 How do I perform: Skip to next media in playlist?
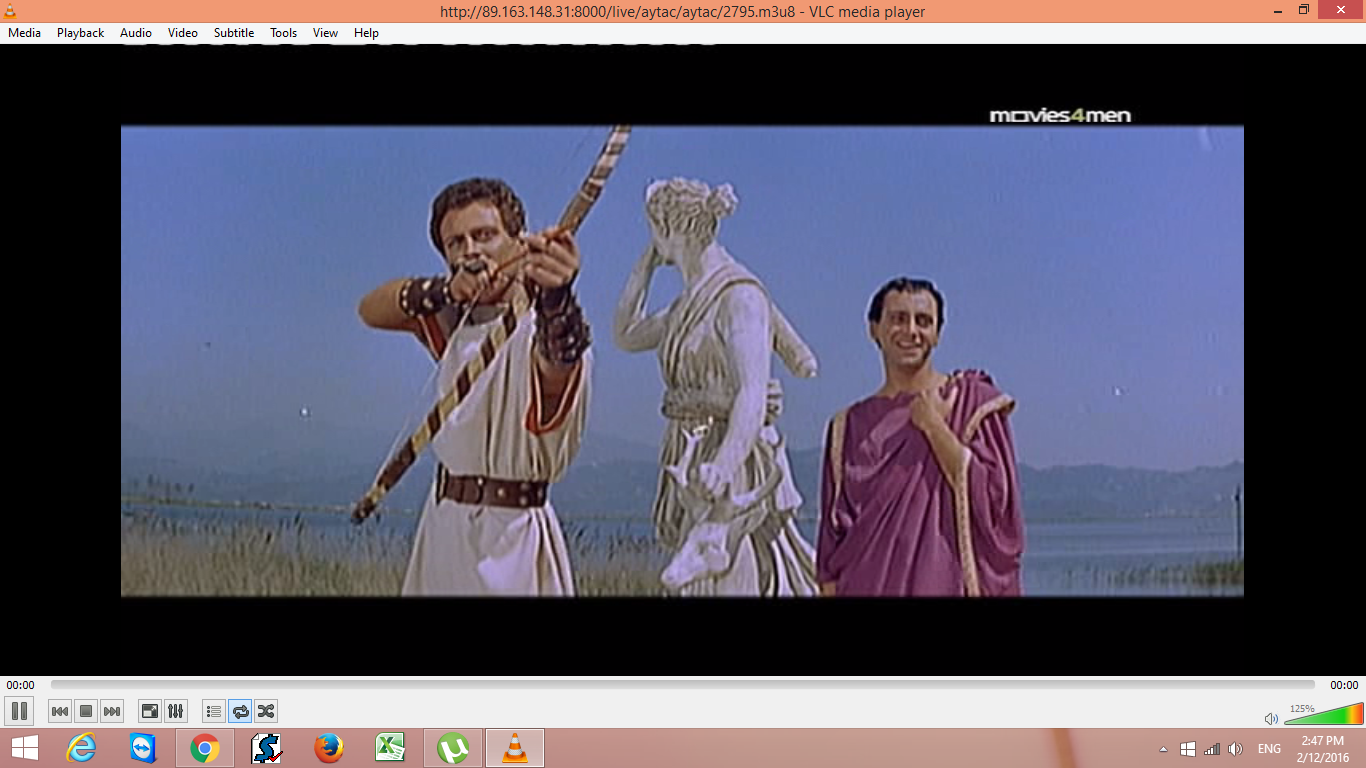pyautogui.click(x=112, y=711)
